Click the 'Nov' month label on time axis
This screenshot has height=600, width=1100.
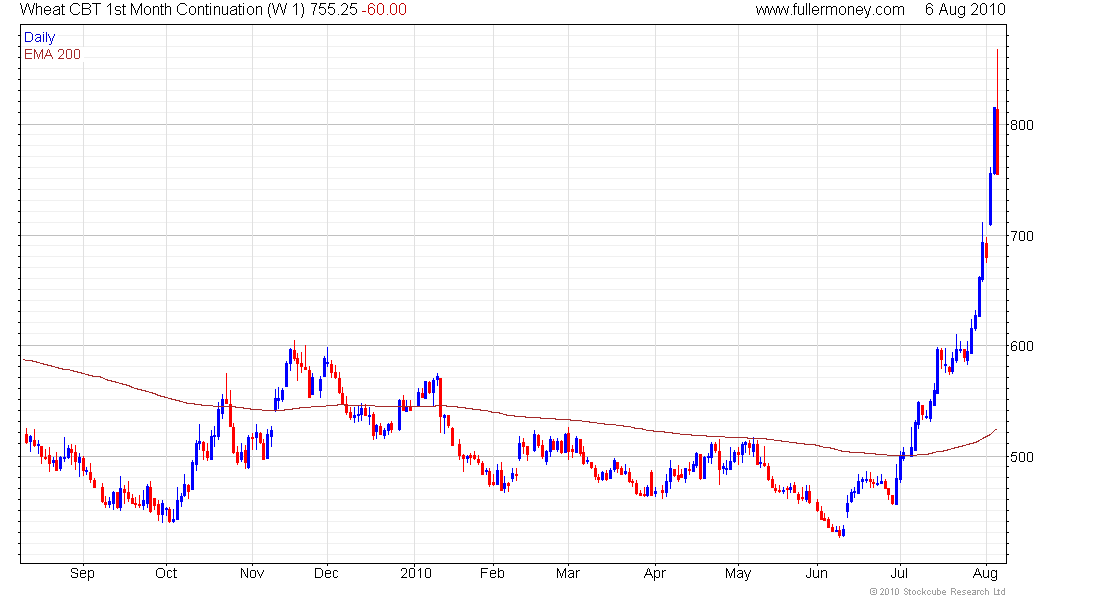252,573
